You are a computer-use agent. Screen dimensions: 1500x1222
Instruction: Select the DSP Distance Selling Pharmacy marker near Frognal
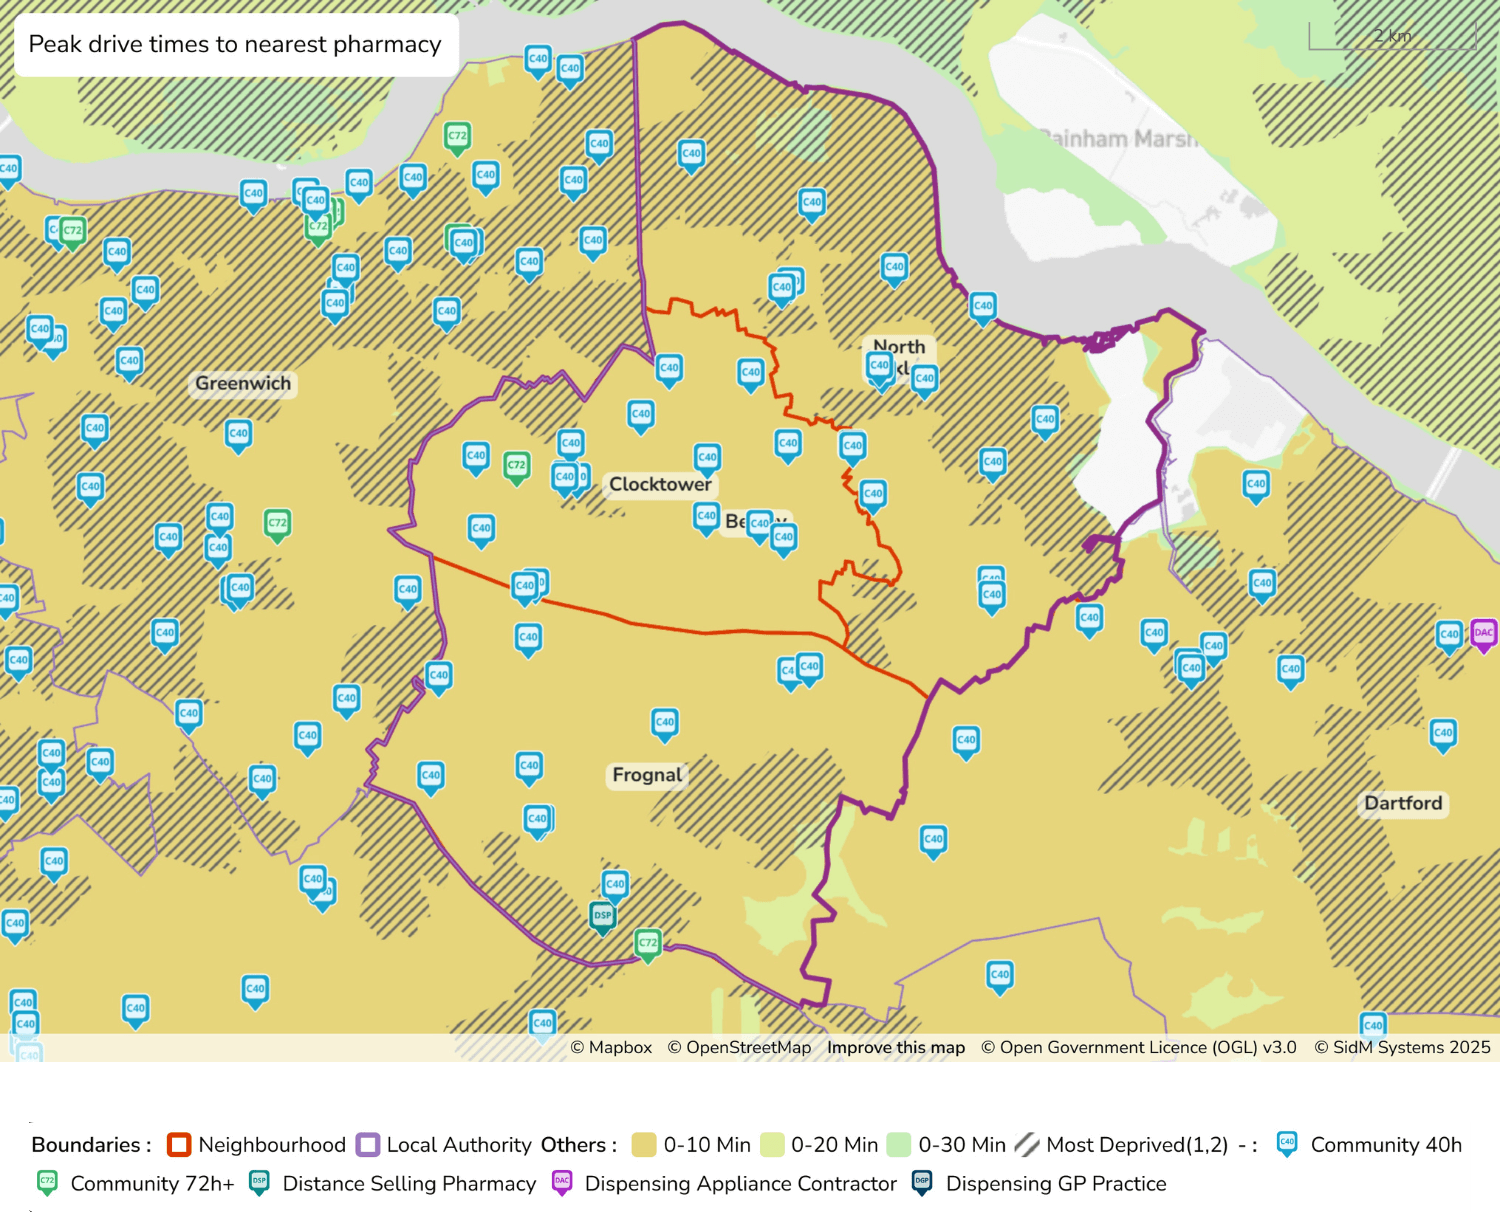602,915
